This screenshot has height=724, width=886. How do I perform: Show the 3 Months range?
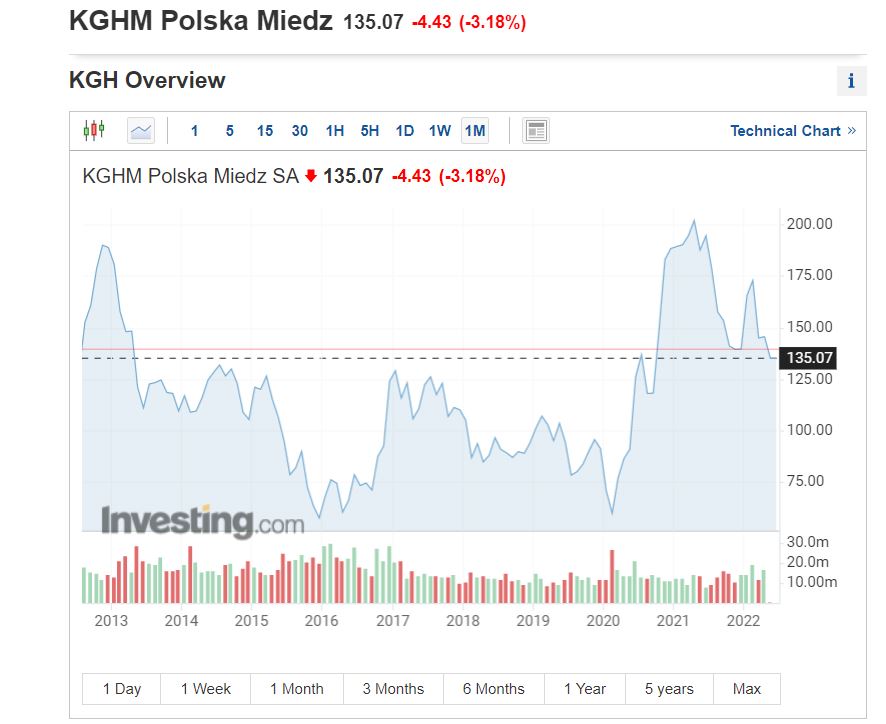pyautogui.click(x=393, y=689)
